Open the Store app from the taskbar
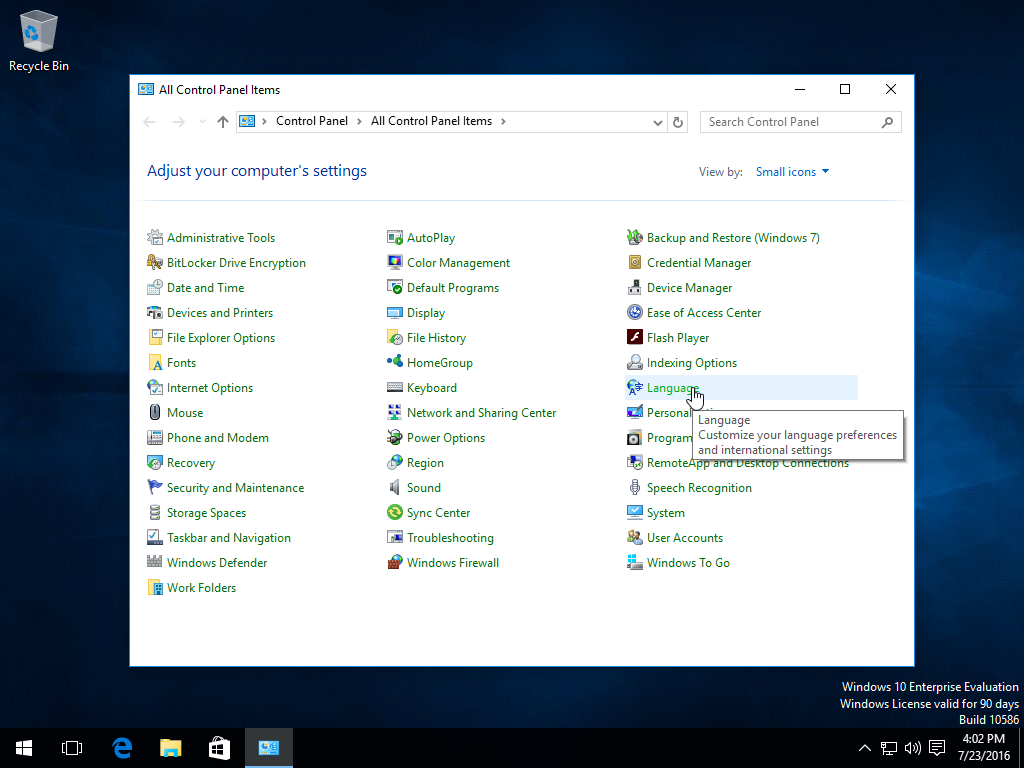This screenshot has height=768, width=1024. 219,748
